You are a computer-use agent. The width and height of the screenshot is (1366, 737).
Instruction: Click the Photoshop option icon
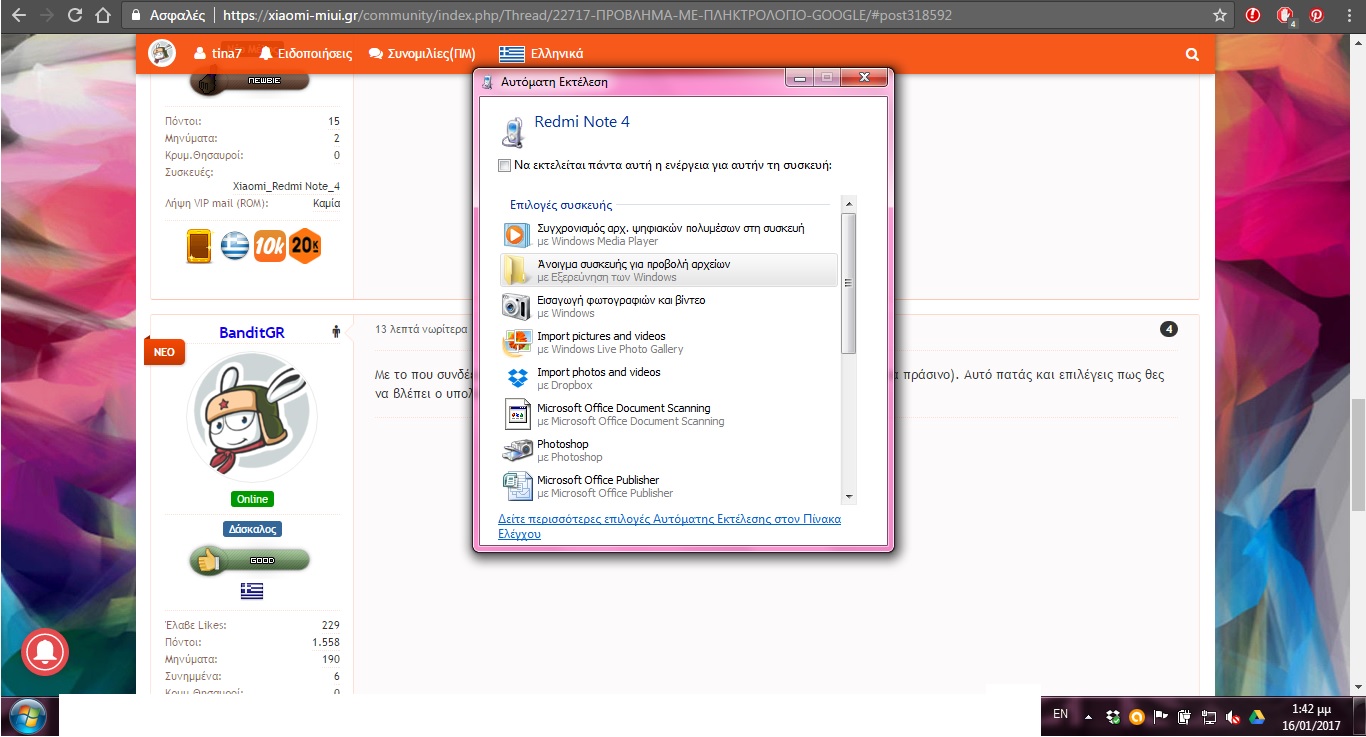pos(516,451)
